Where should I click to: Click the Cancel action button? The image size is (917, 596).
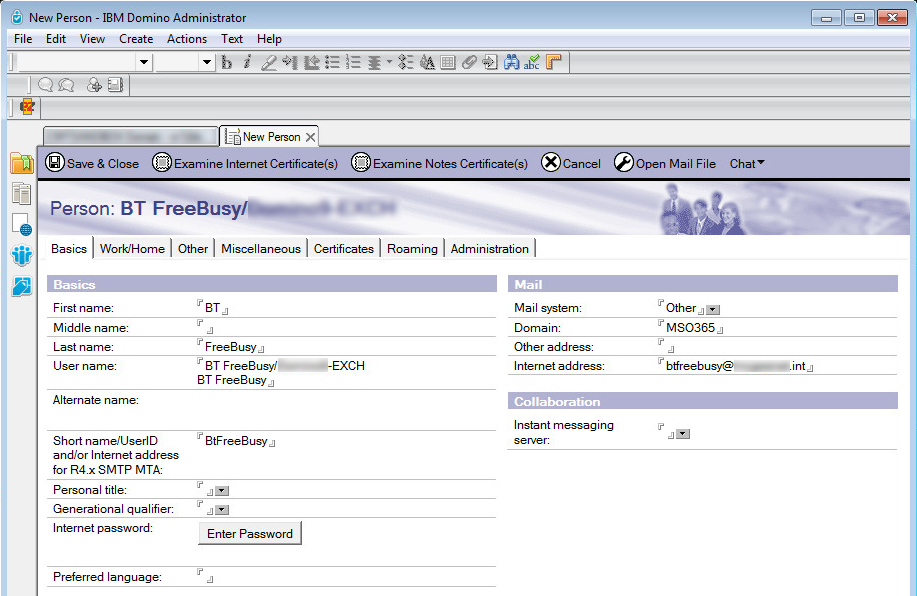(x=571, y=163)
